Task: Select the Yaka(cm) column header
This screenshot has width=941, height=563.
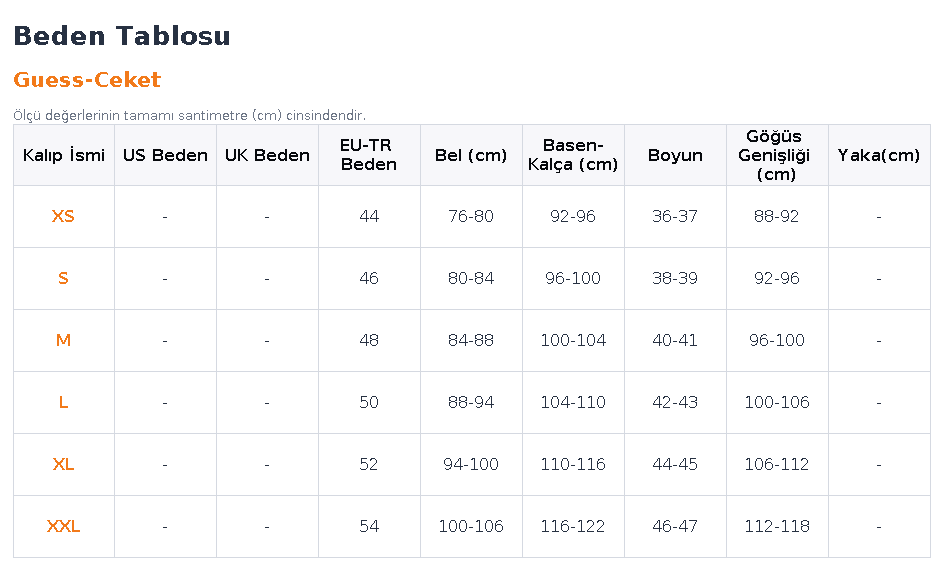Action: tap(879, 155)
